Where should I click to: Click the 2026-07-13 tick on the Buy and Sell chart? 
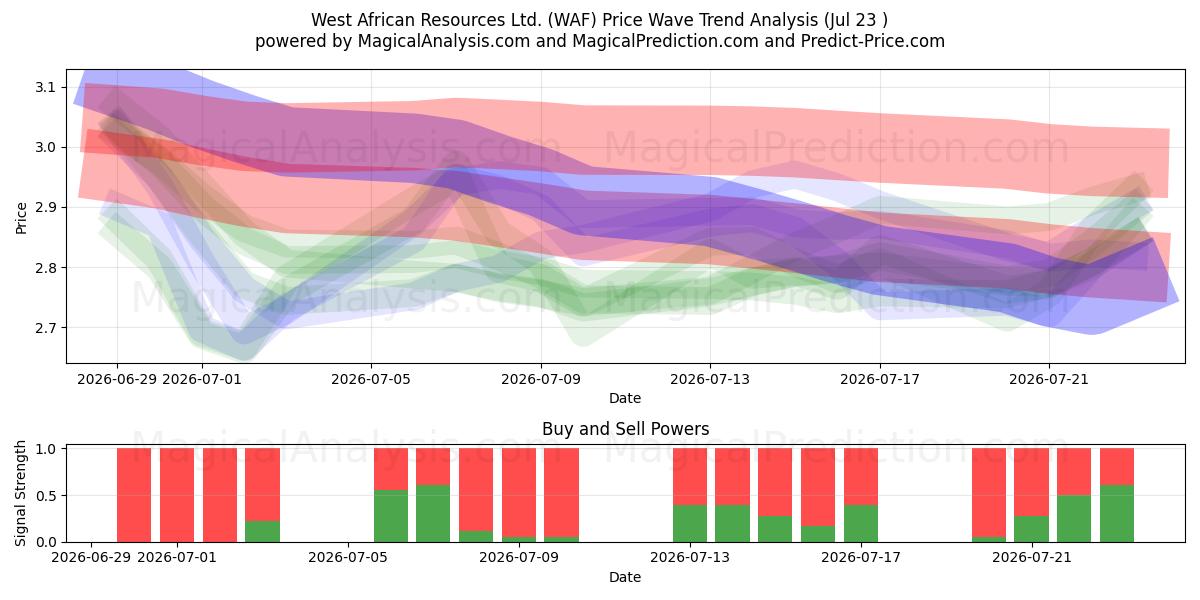point(689,558)
